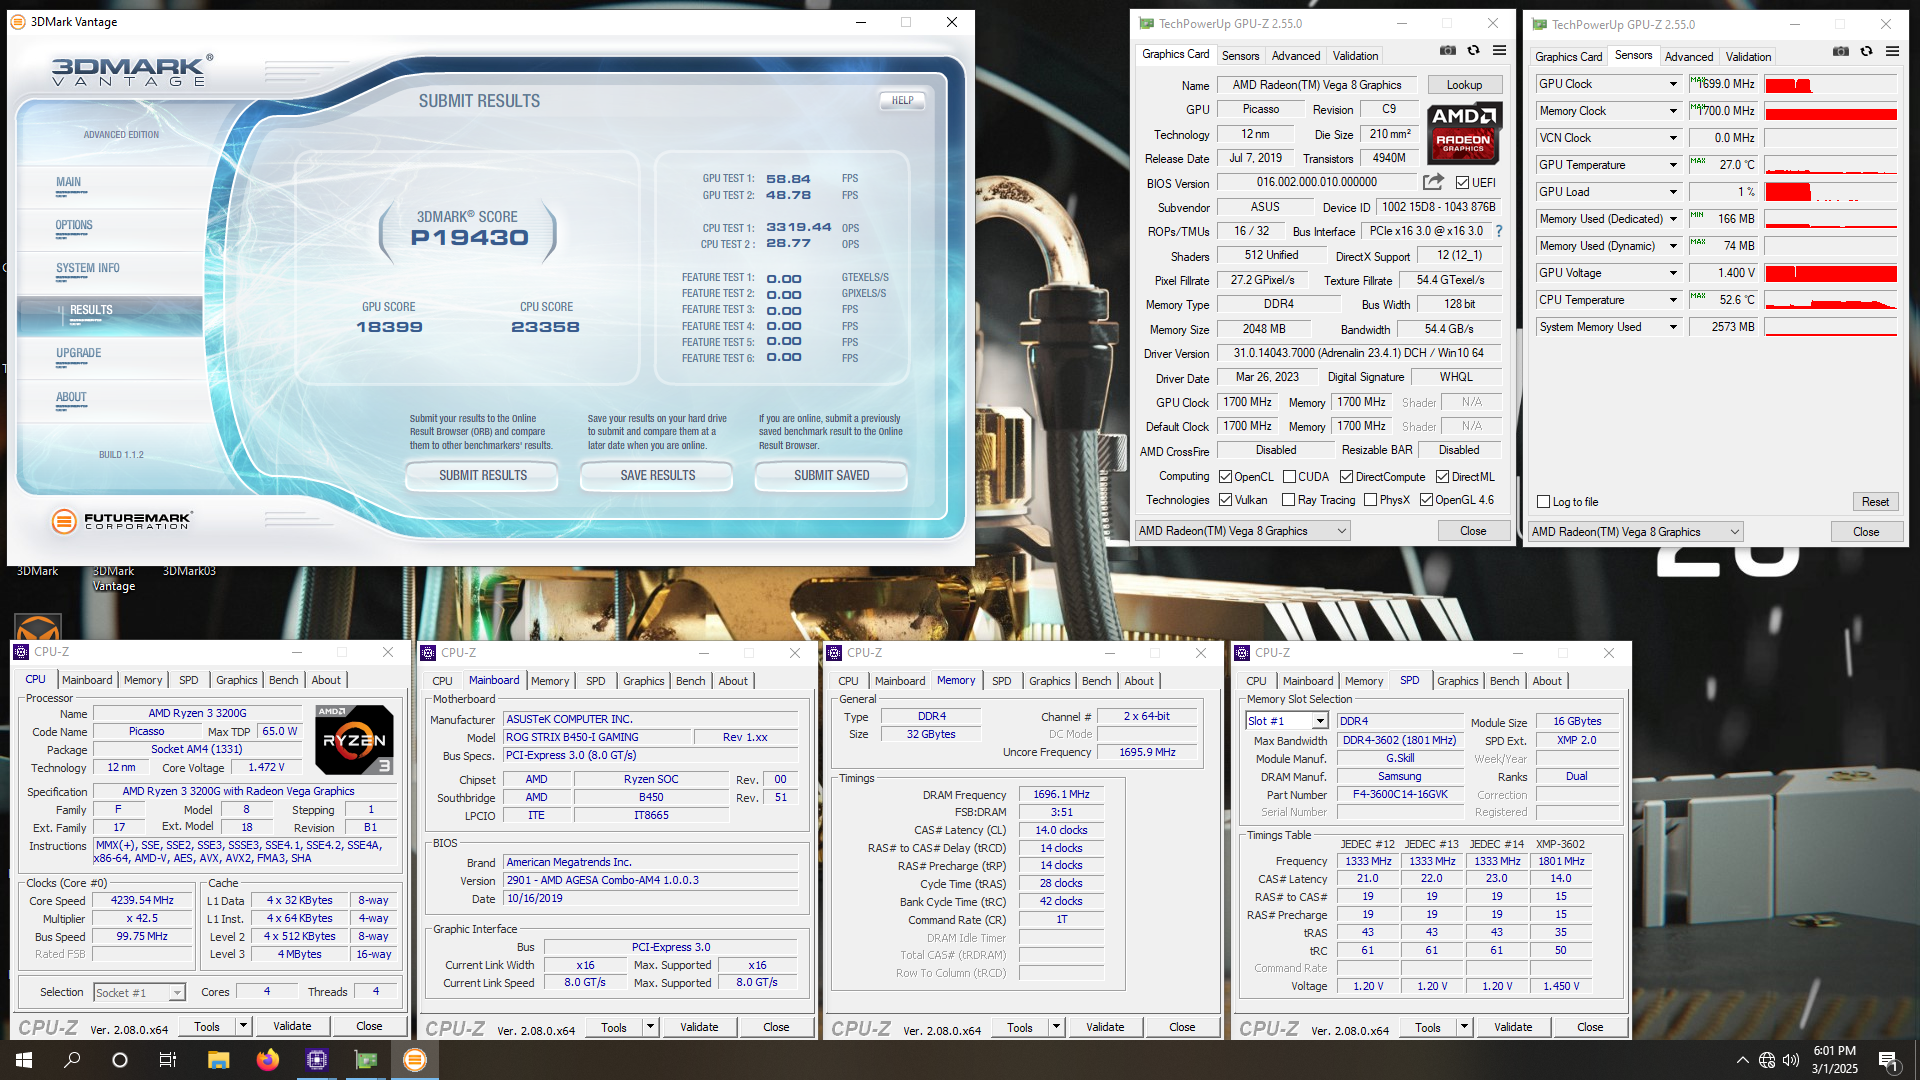Click SAVE RESULTS button
The height and width of the screenshot is (1080, 1920).
coord(657,475)
